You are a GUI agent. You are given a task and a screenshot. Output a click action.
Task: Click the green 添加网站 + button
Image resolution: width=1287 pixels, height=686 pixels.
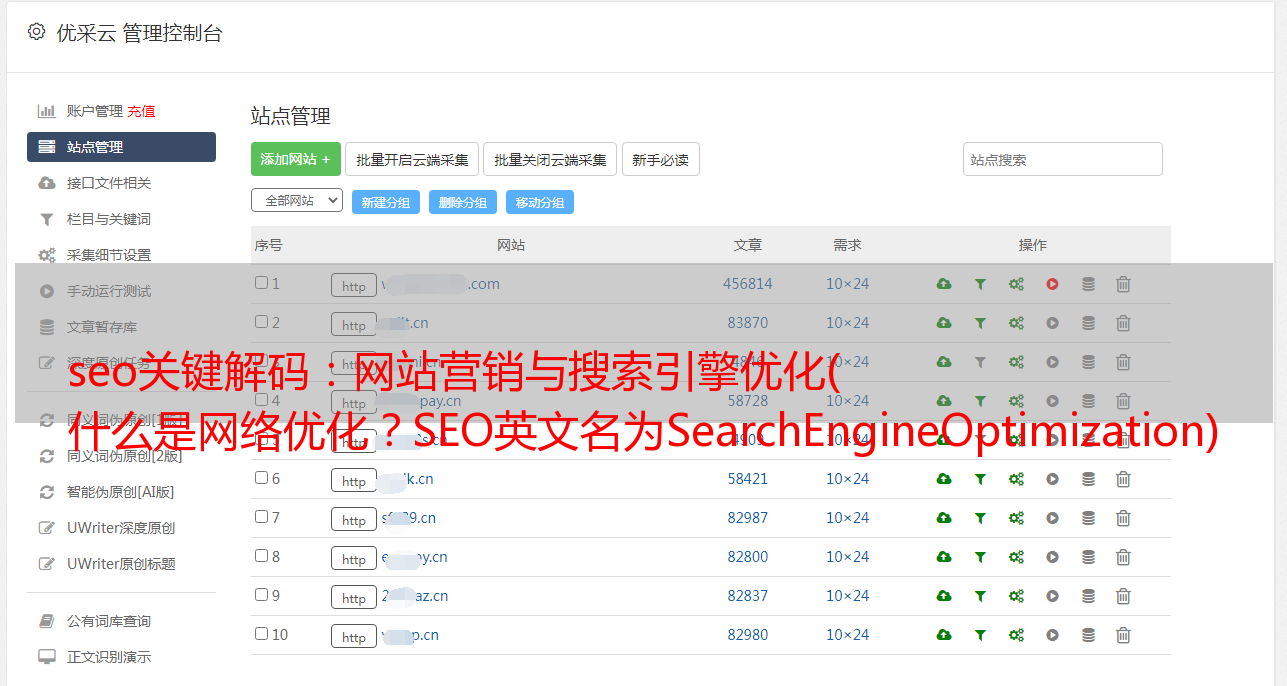pyautogui.click(x=295, y=159)
